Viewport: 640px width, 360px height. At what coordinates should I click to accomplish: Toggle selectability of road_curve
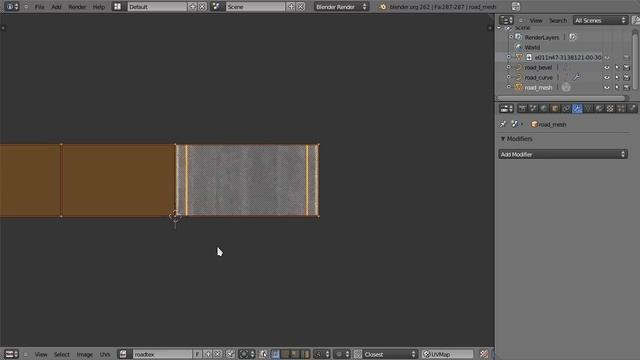coord(617,77)
